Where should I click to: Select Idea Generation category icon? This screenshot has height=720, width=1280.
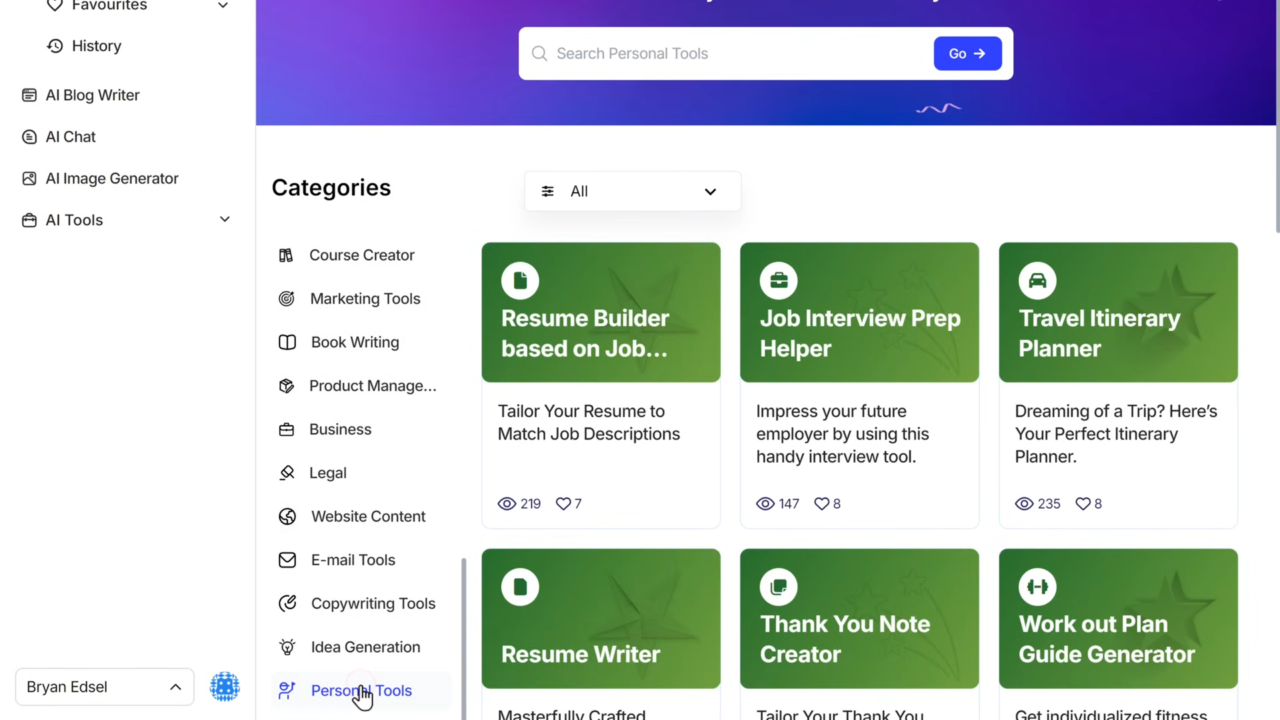click(x=287, y=647)
